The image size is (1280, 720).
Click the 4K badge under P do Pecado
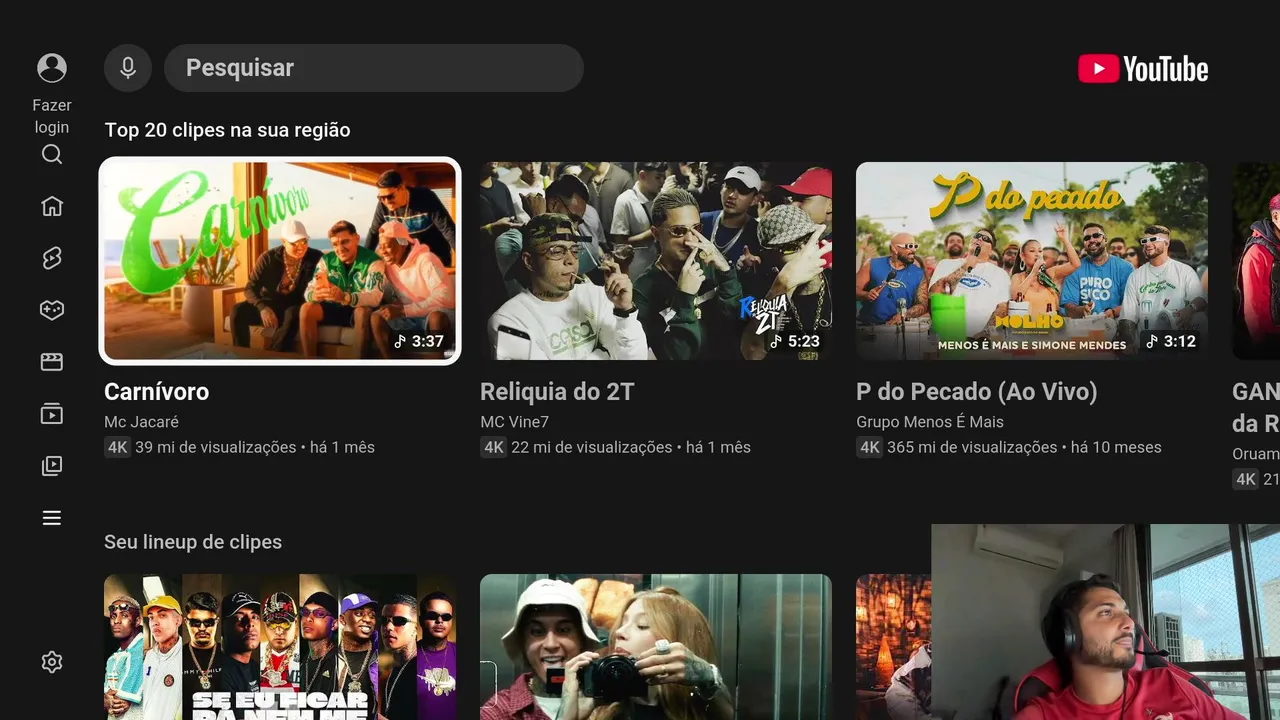(869, 447)
